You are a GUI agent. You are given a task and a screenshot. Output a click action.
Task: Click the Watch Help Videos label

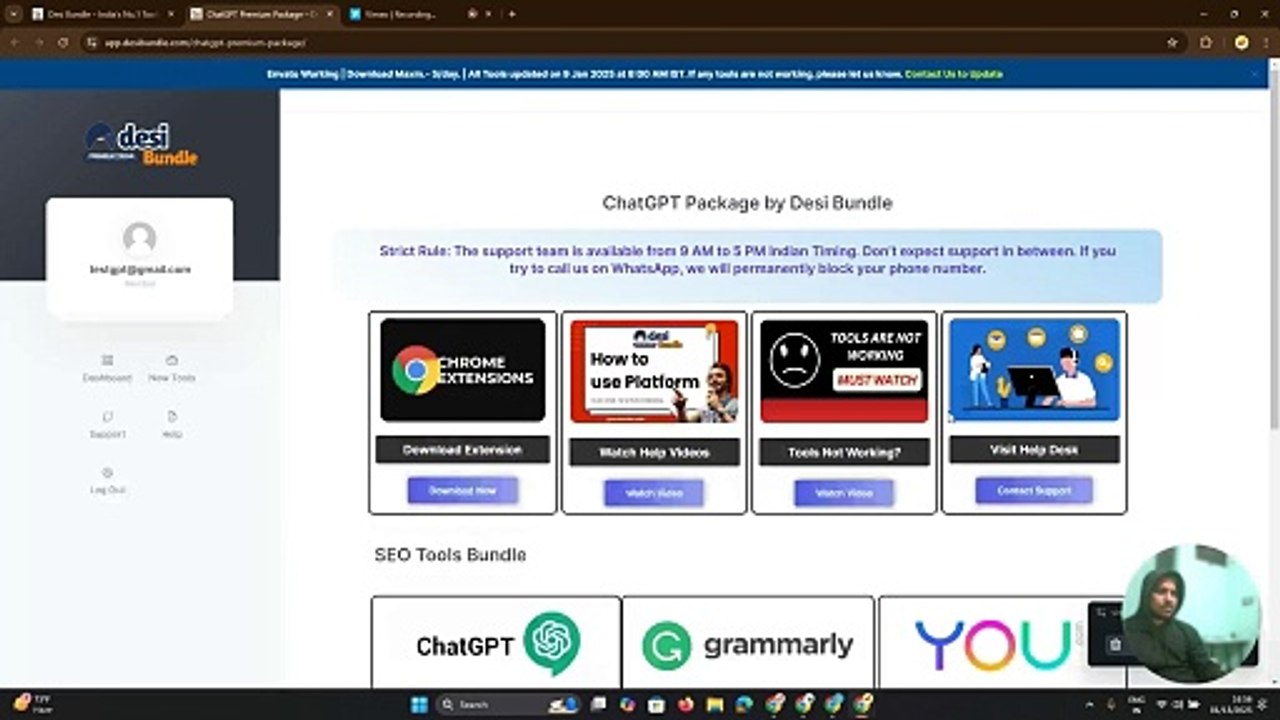(654, 453)
